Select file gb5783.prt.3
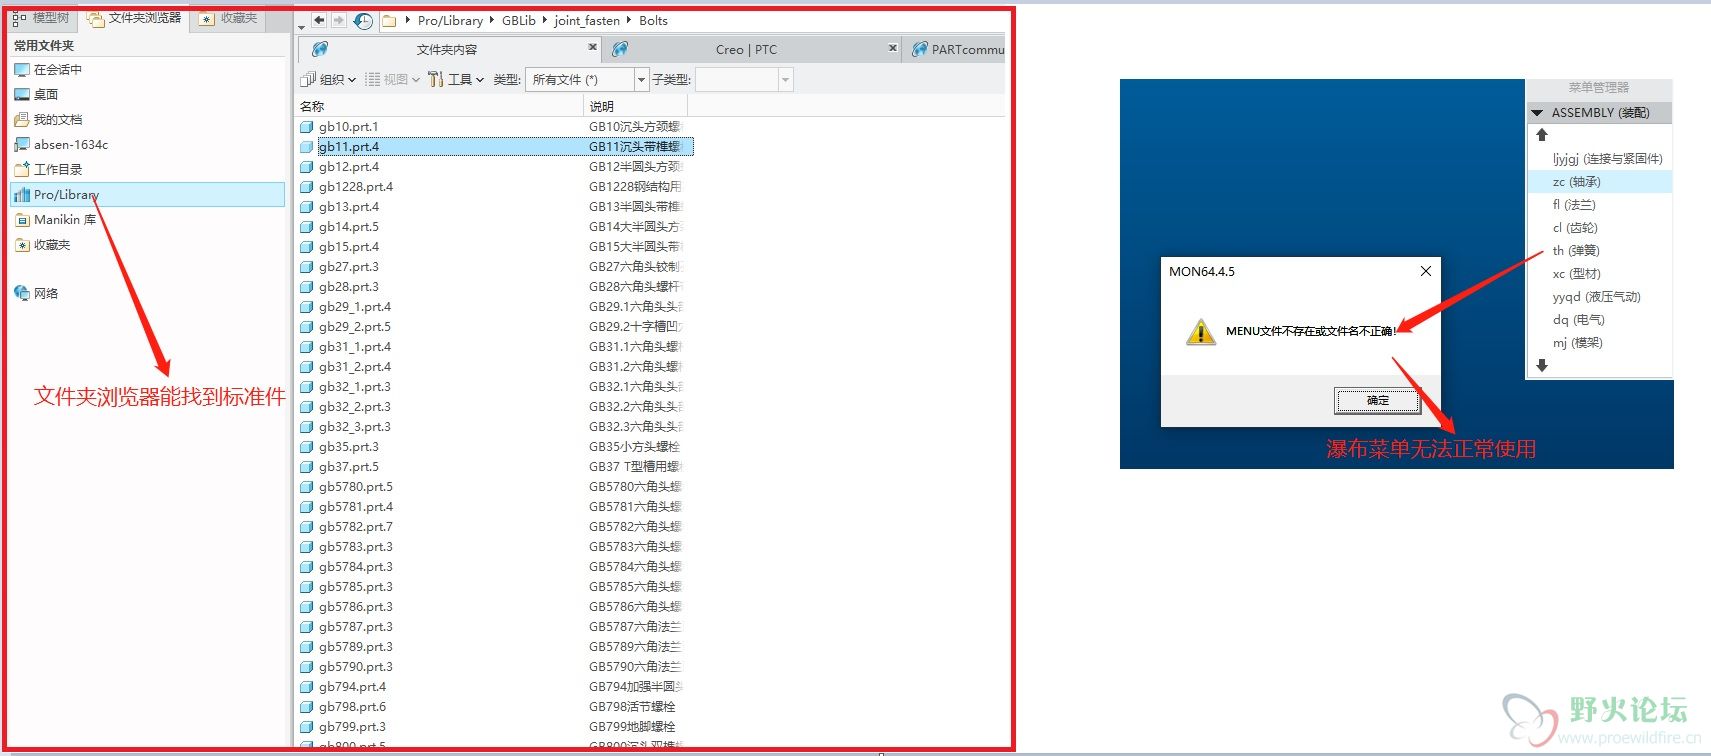Image resolution: width=1711 pixels, height=756 pixels. pyautogui.click(x=356, y=547)
